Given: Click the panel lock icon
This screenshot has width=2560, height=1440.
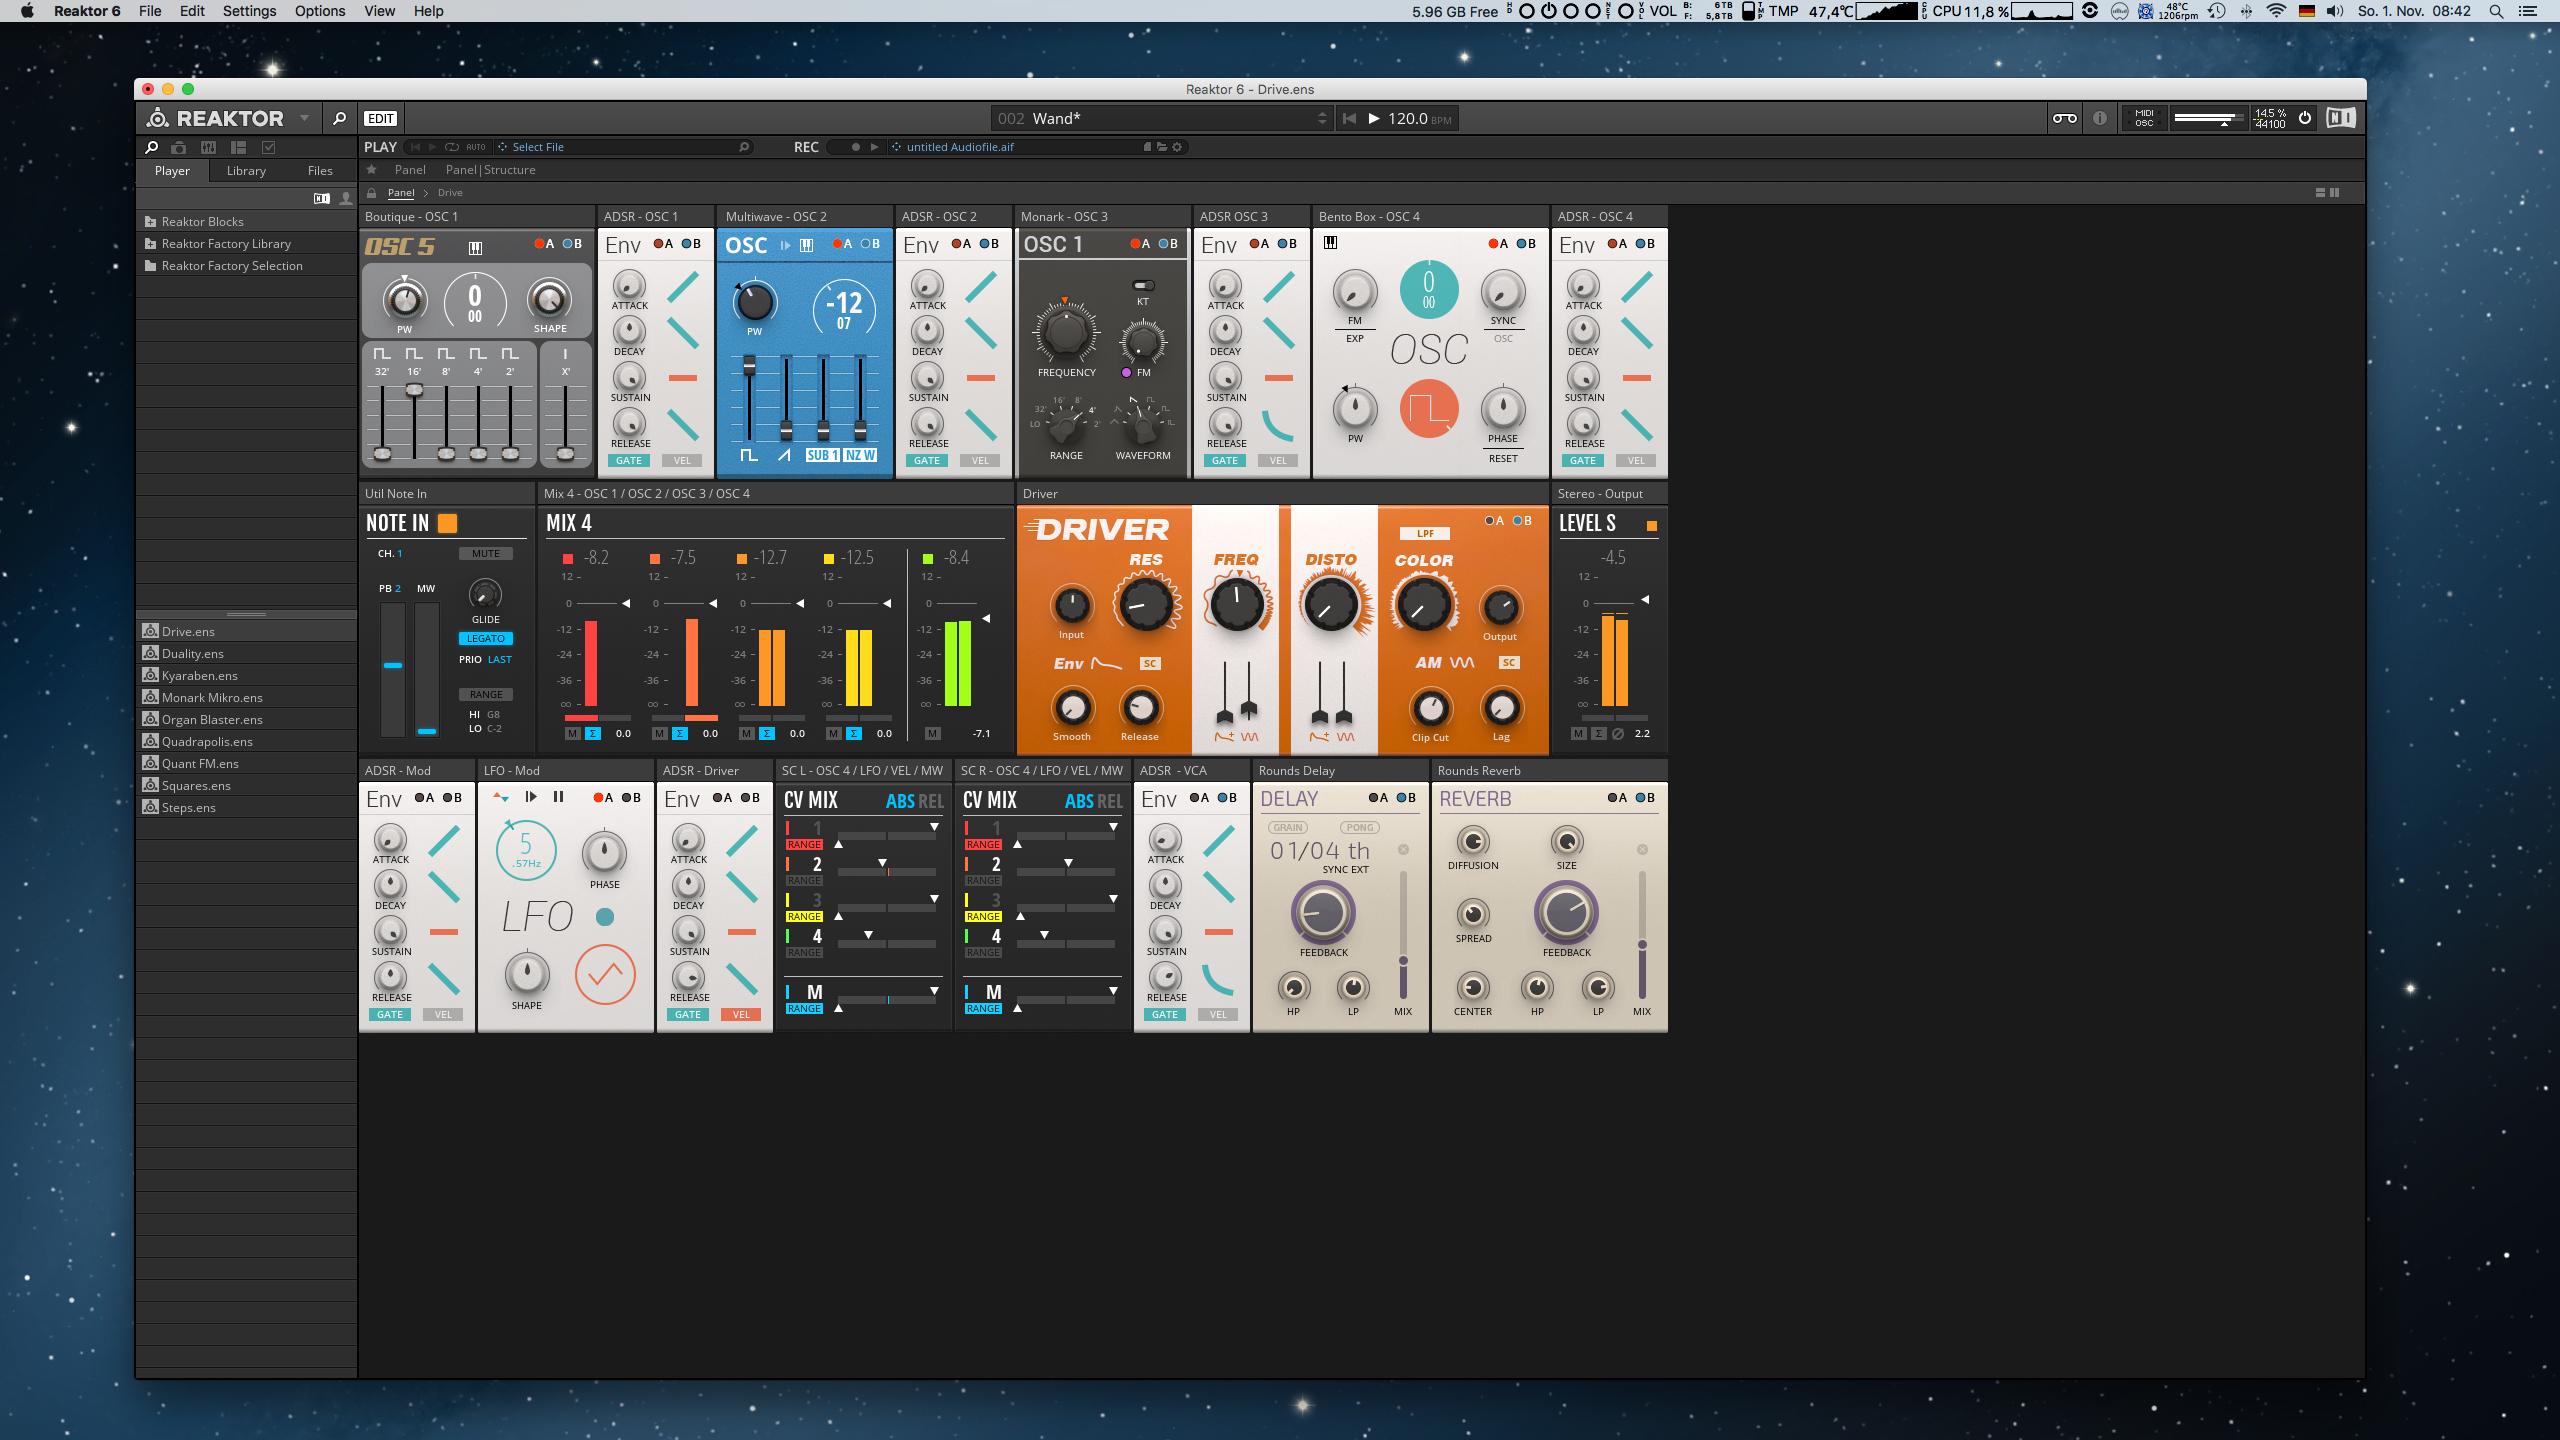Looking at the screenshot, I should click(x=371, y=193).
